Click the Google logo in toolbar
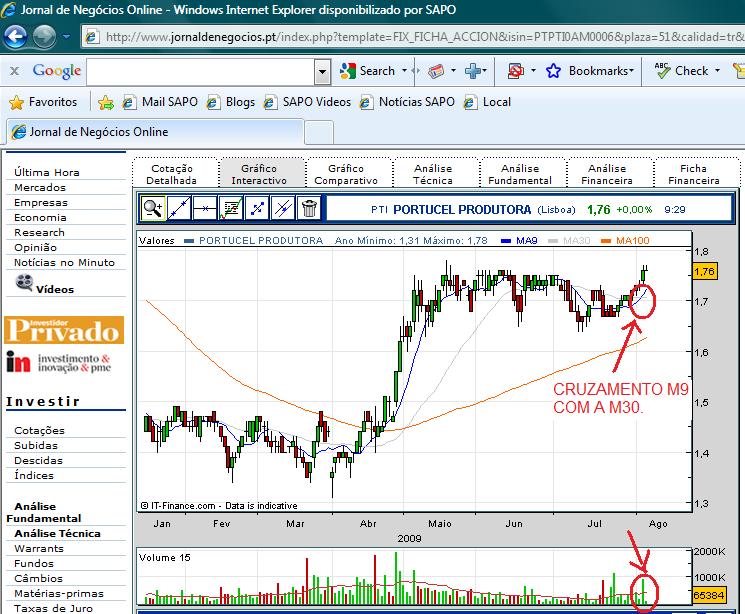The height and width of the screenshot is (614, 745). 57,71
